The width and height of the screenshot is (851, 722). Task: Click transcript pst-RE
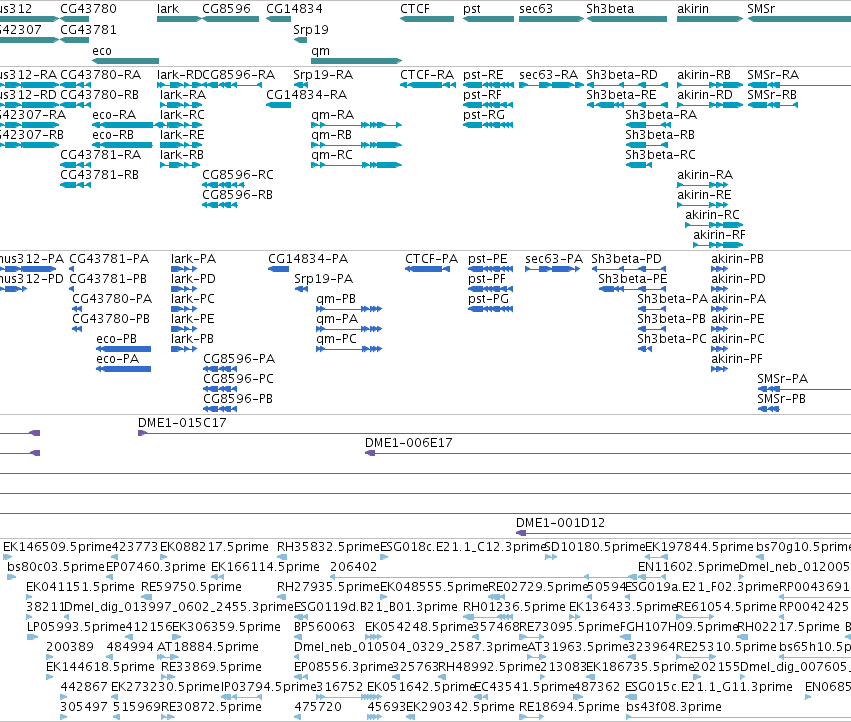click(x=488, y=85)
